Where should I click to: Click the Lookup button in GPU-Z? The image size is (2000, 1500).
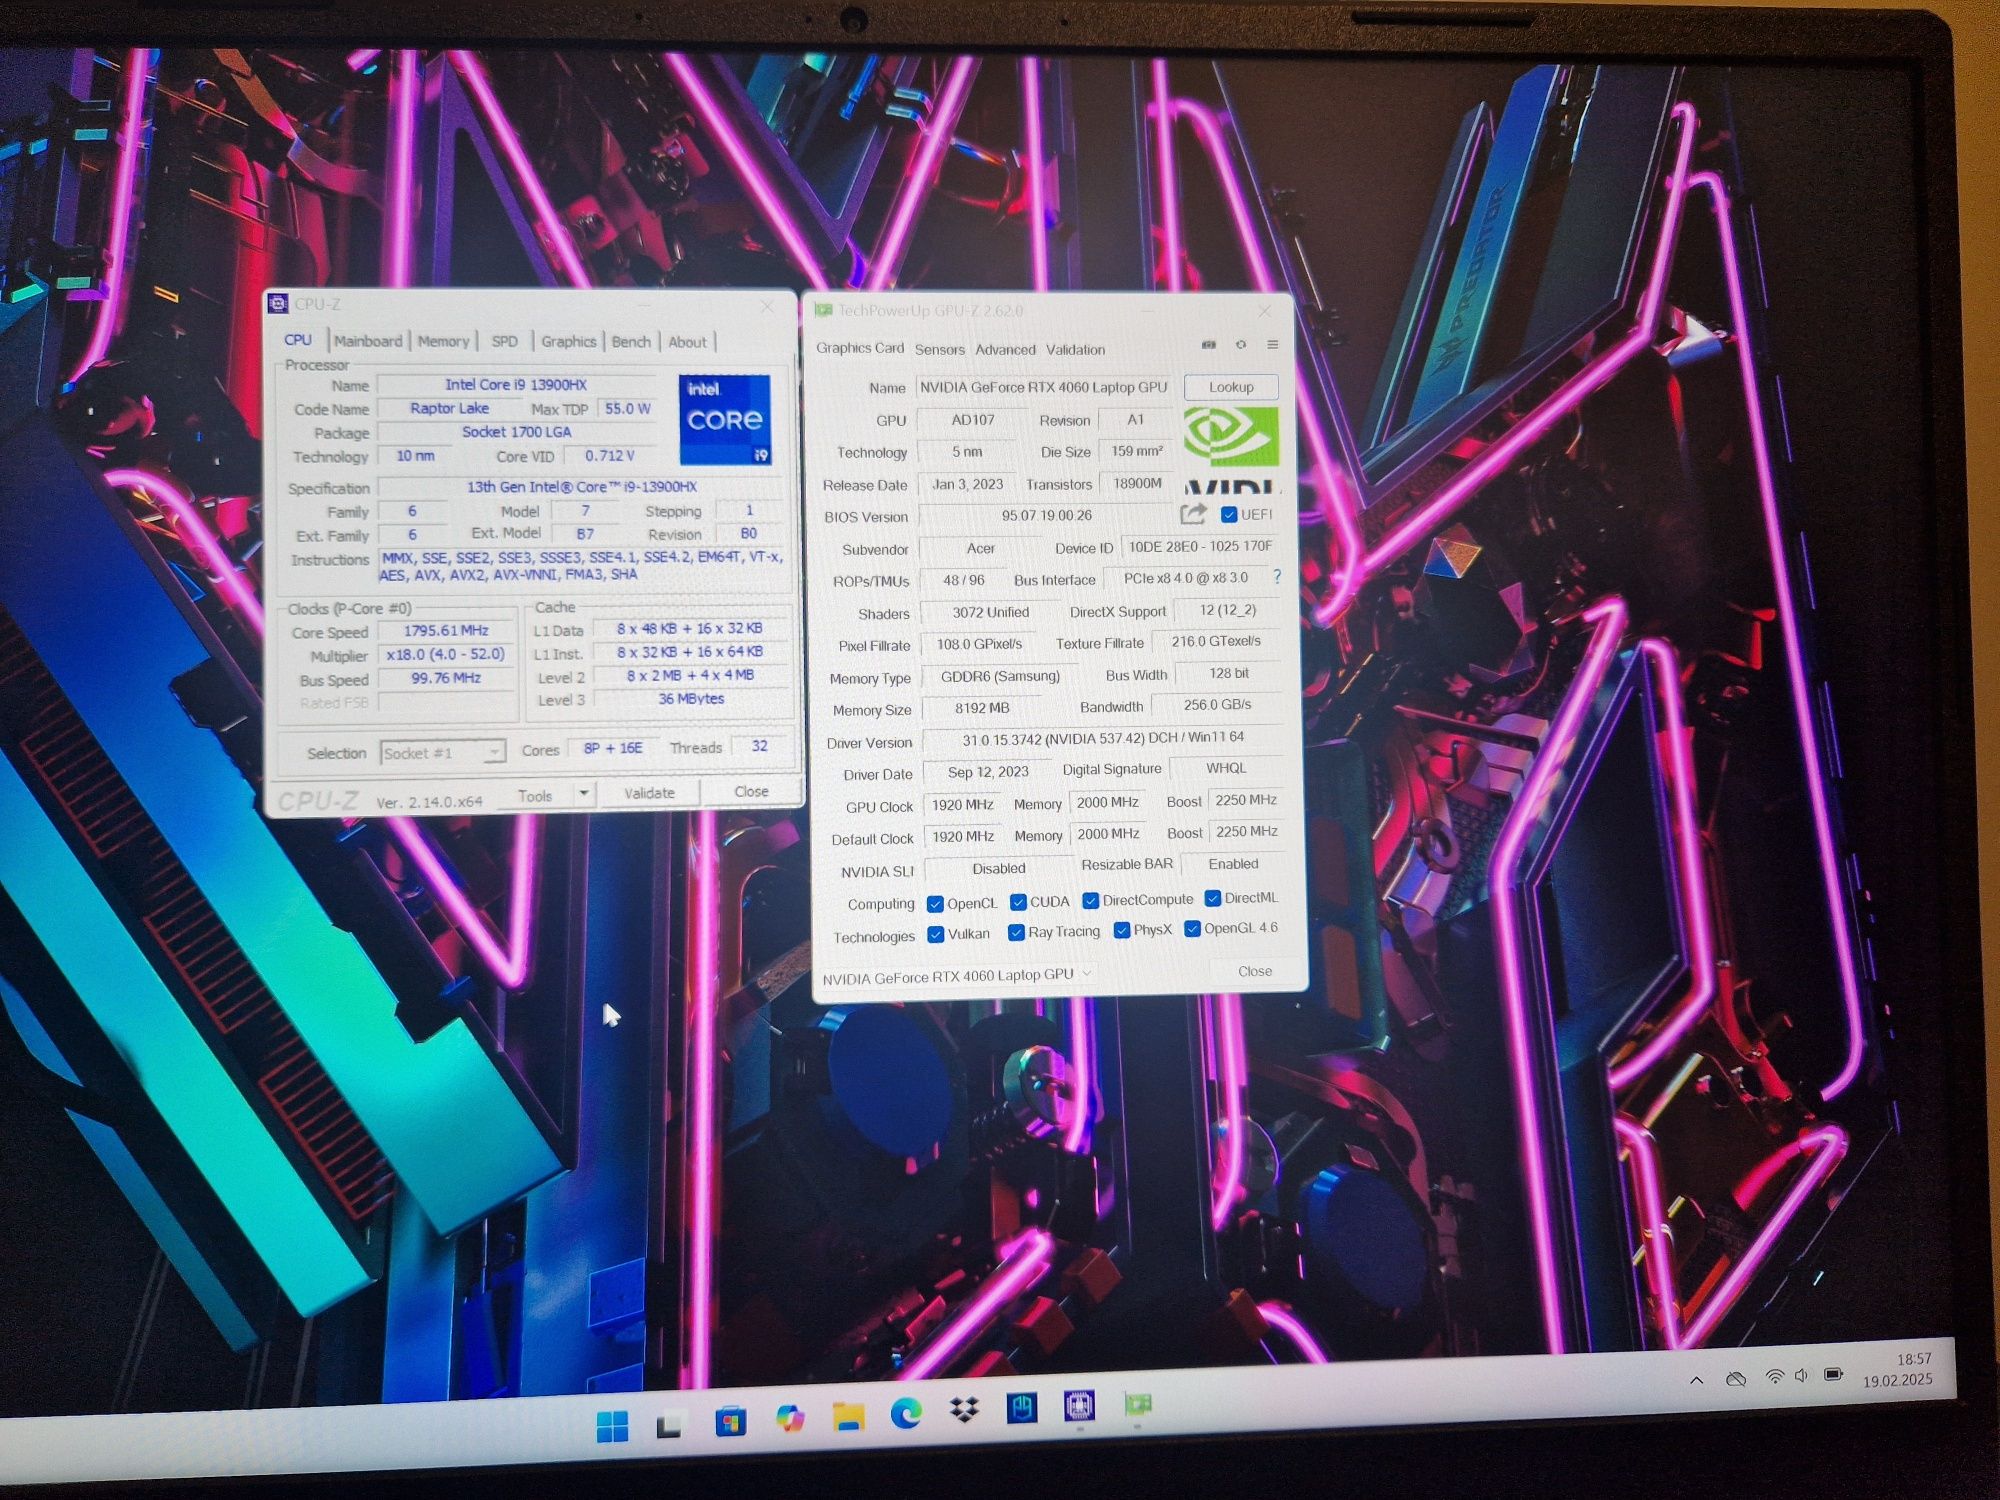[1231, 387]
